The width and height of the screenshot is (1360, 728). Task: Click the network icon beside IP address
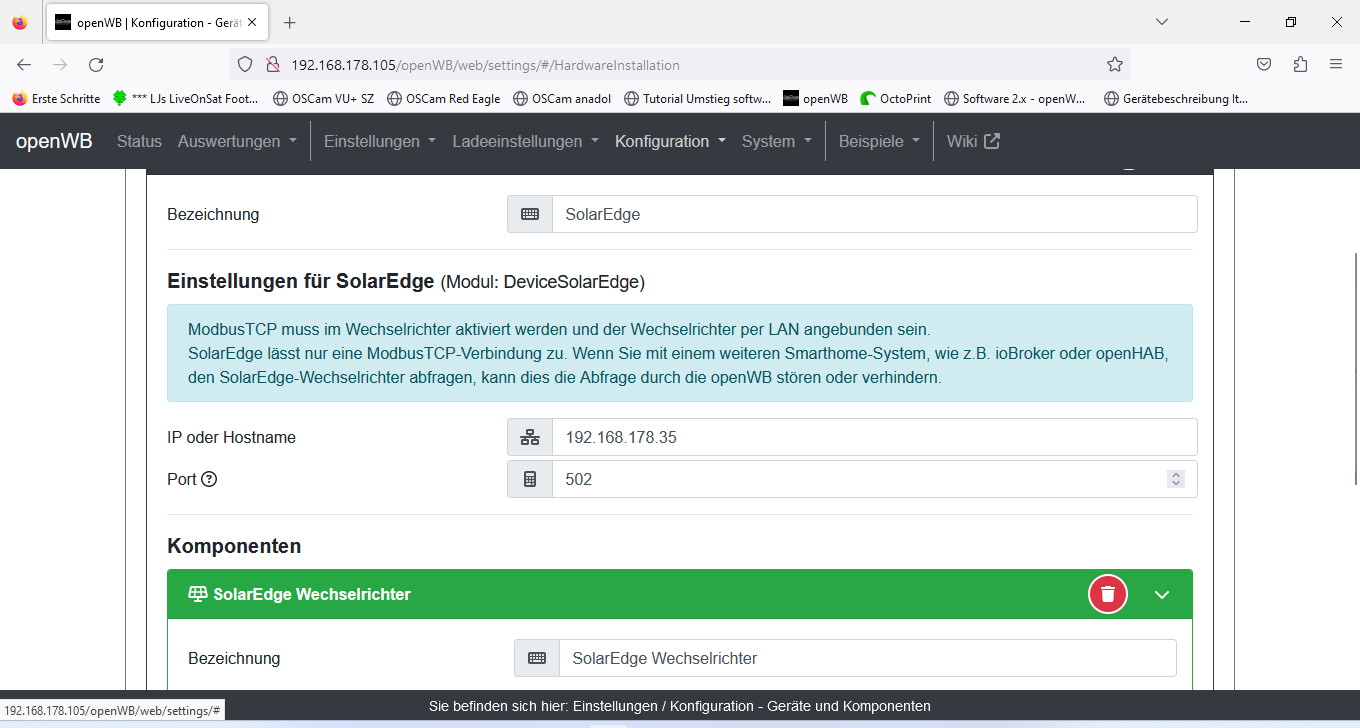tap(530, 437)
